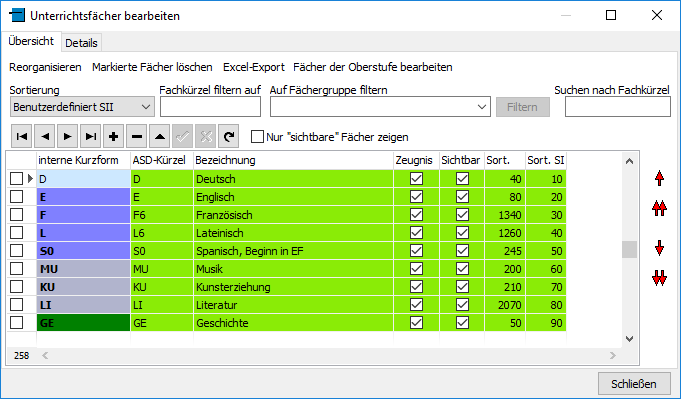Toggle Sichtbar checkbox for Literatur

(x=462, y=305)
